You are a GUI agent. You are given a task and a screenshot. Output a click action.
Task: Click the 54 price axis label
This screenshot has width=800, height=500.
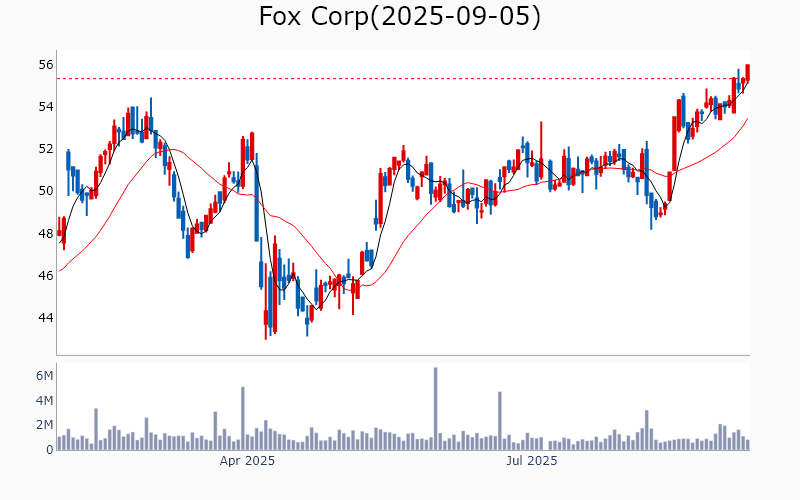click(x=46, y=107)
